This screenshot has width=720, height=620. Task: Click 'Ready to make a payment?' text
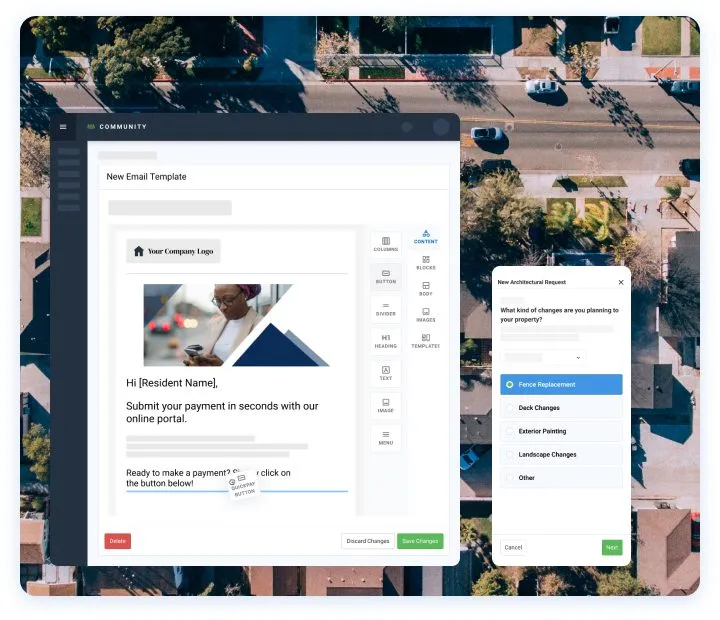[x=208, y=478]
